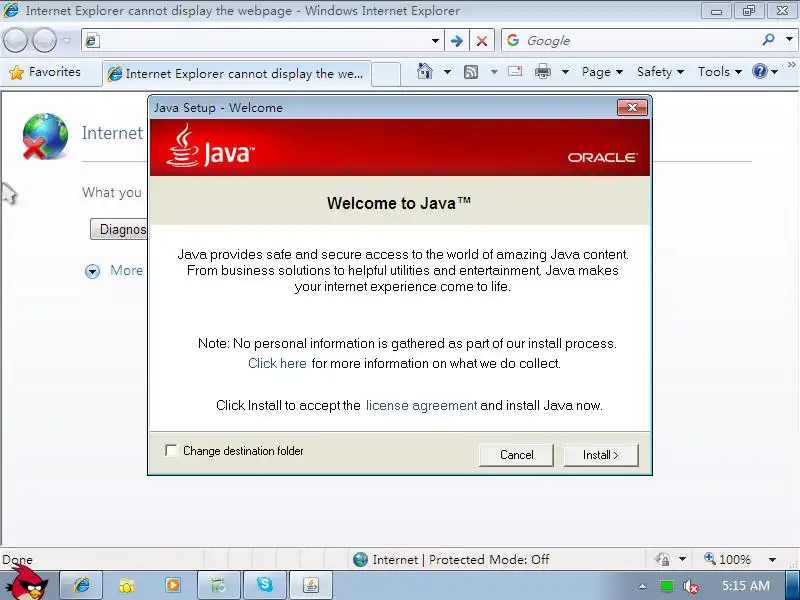
Task: Enable Change destination folder checkbox
Action: (x=171, y=451)
